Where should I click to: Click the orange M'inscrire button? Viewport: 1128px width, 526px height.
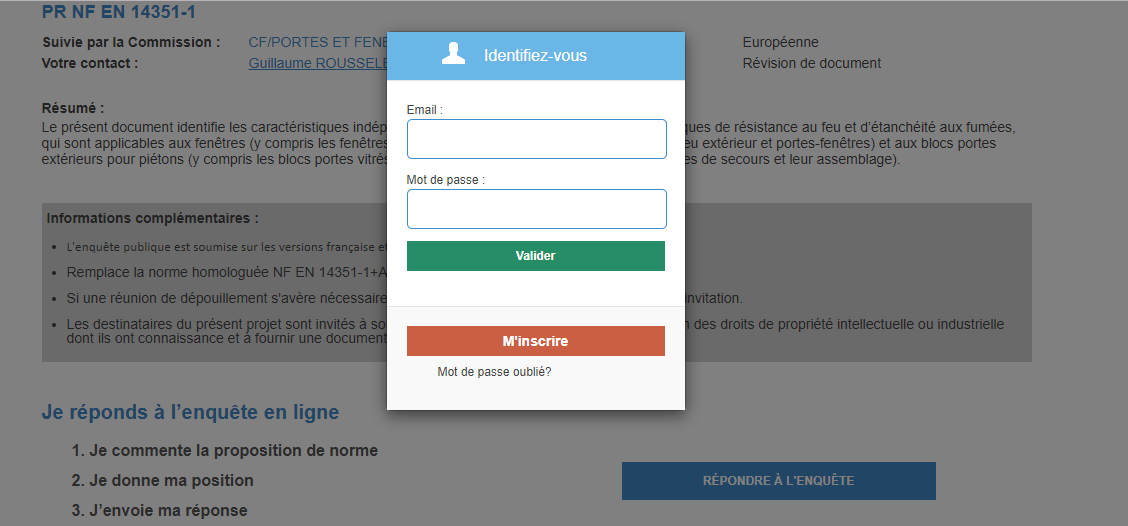pyautogui.click(x=536, y=341)
